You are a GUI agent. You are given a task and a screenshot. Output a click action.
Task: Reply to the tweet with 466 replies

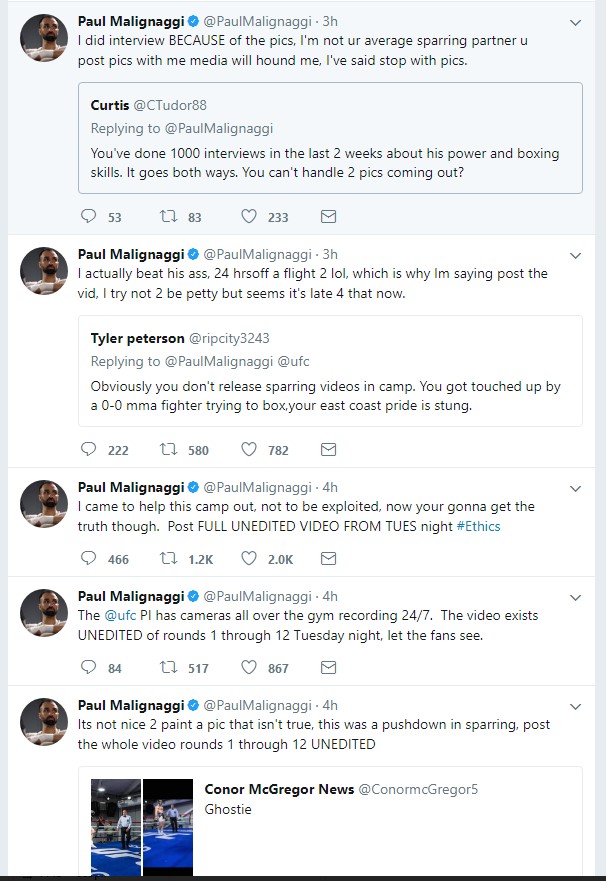(88, 559)
